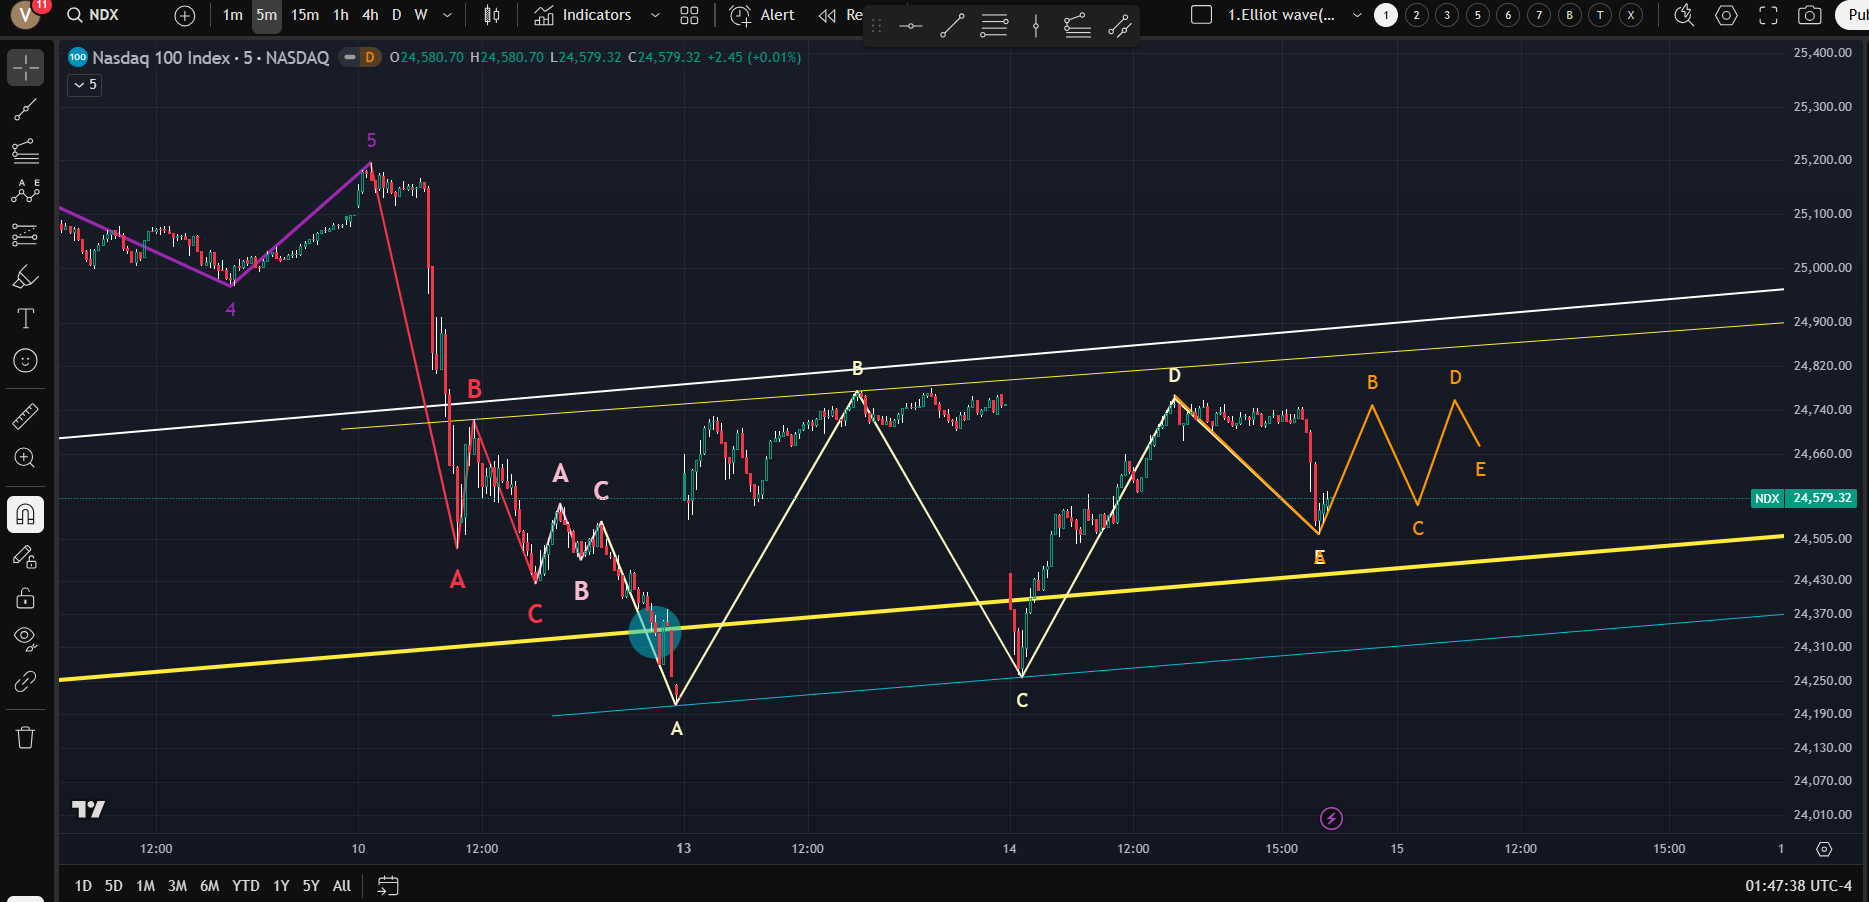Click the trash icon to remove drawings
1869x902 pixels.
(25, 738)
